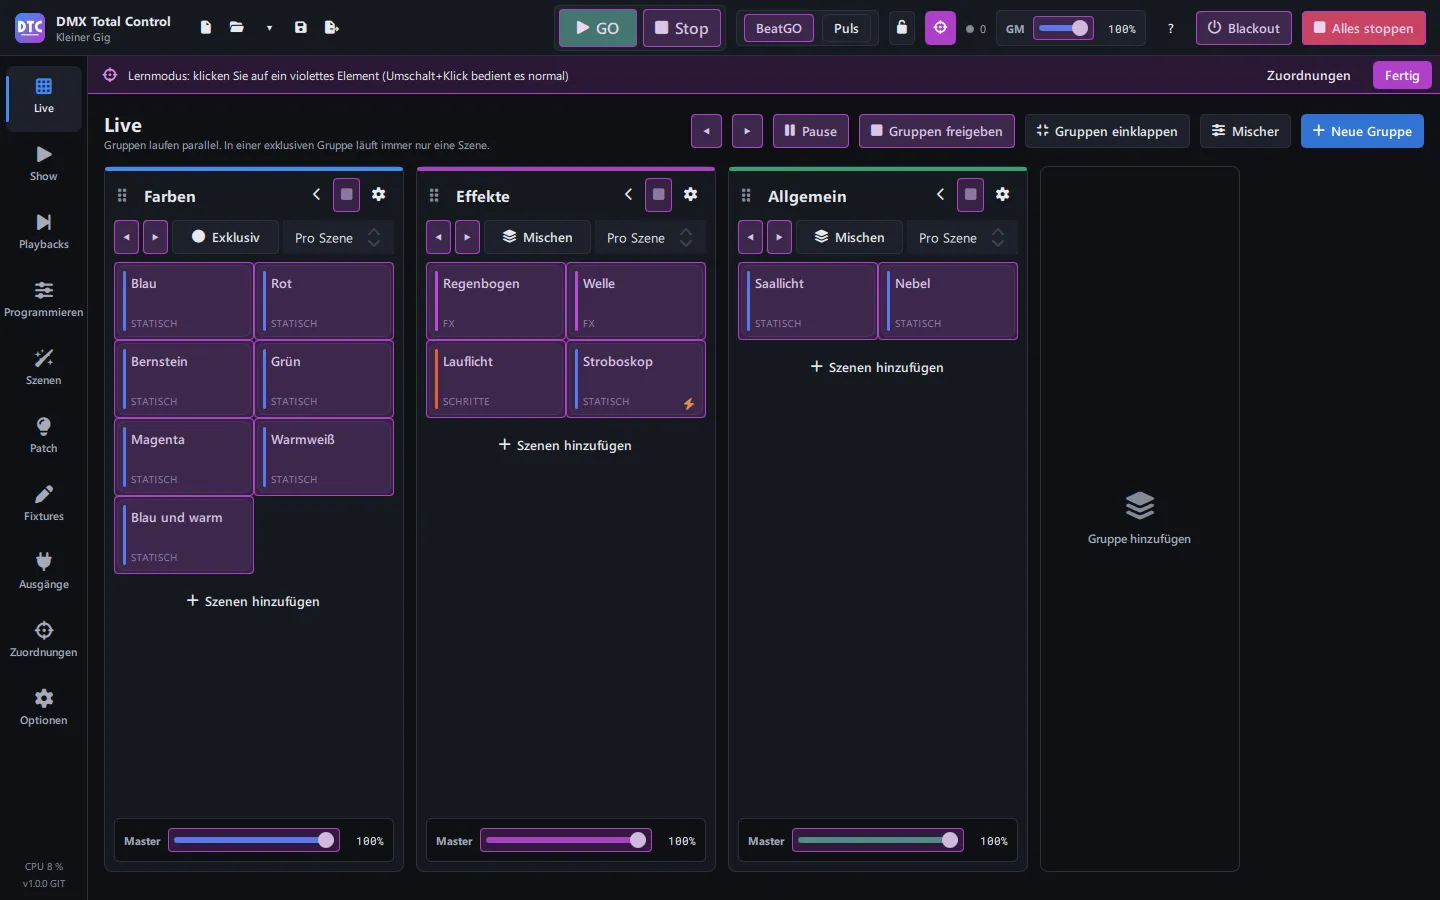Image resolution: width=1440 pixels, height=900 pixels.
Task: Click the export file icon in the header
Action: point(332,28)
